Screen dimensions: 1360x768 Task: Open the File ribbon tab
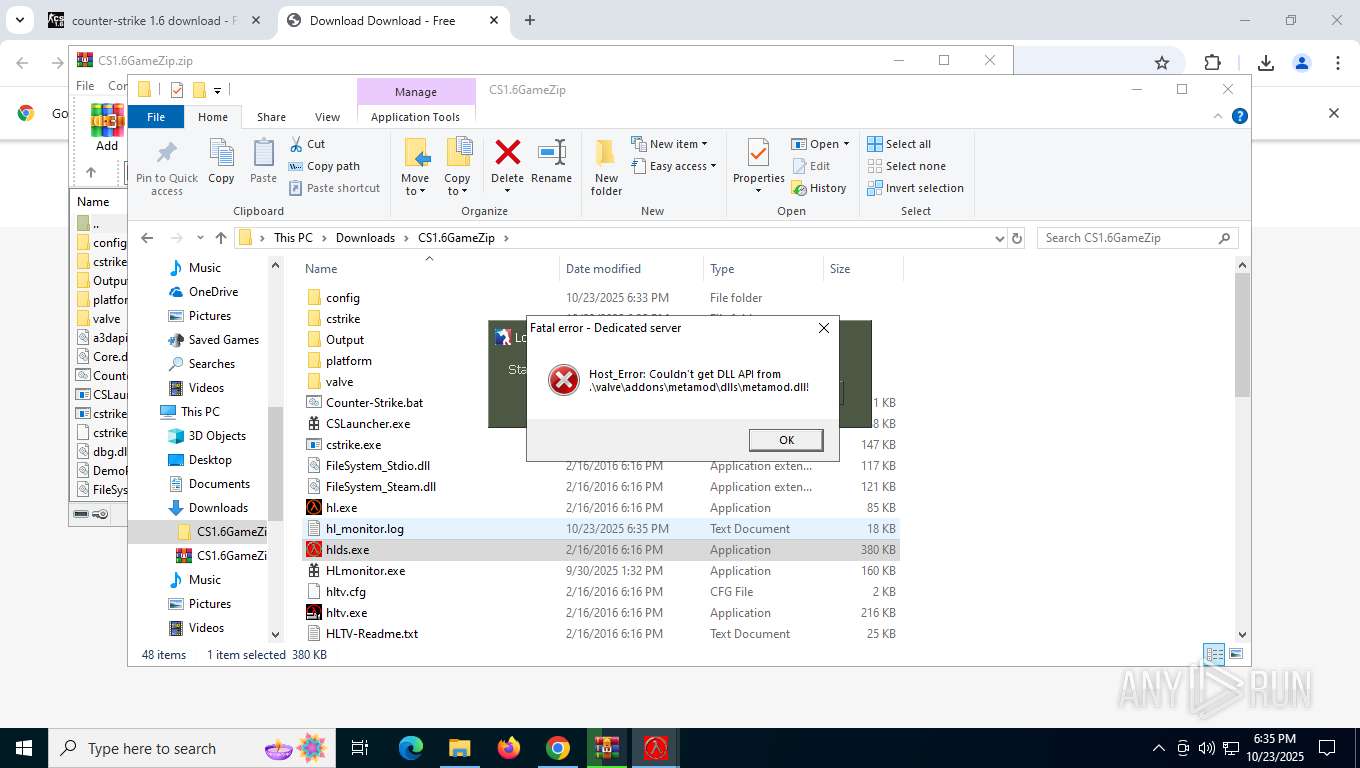point(156,117)
